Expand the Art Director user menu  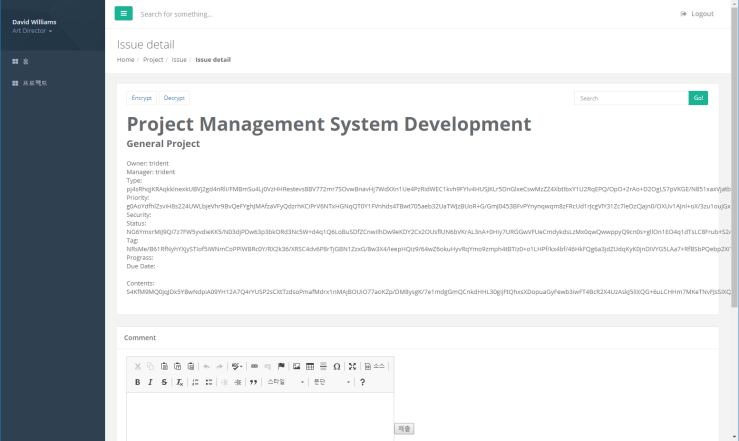(33, 31)
